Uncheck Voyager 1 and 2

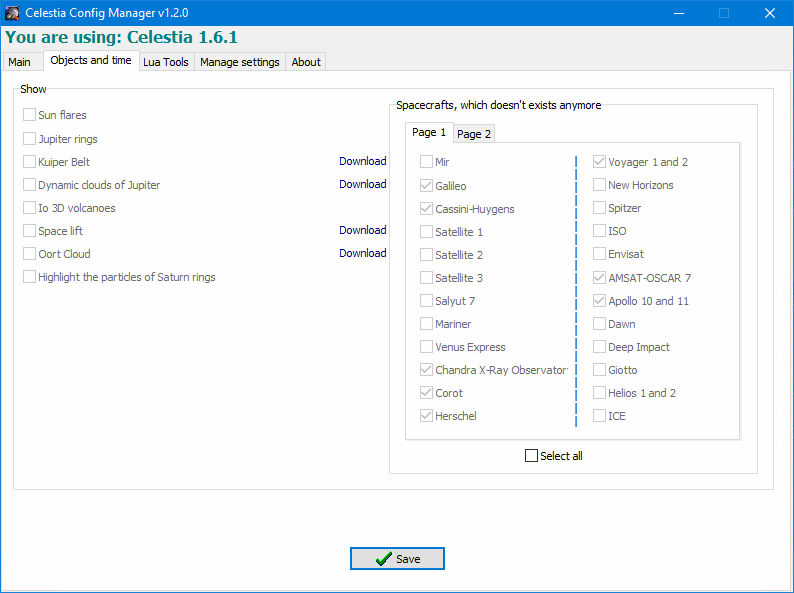pyautogui.click(x=600, y=162)
